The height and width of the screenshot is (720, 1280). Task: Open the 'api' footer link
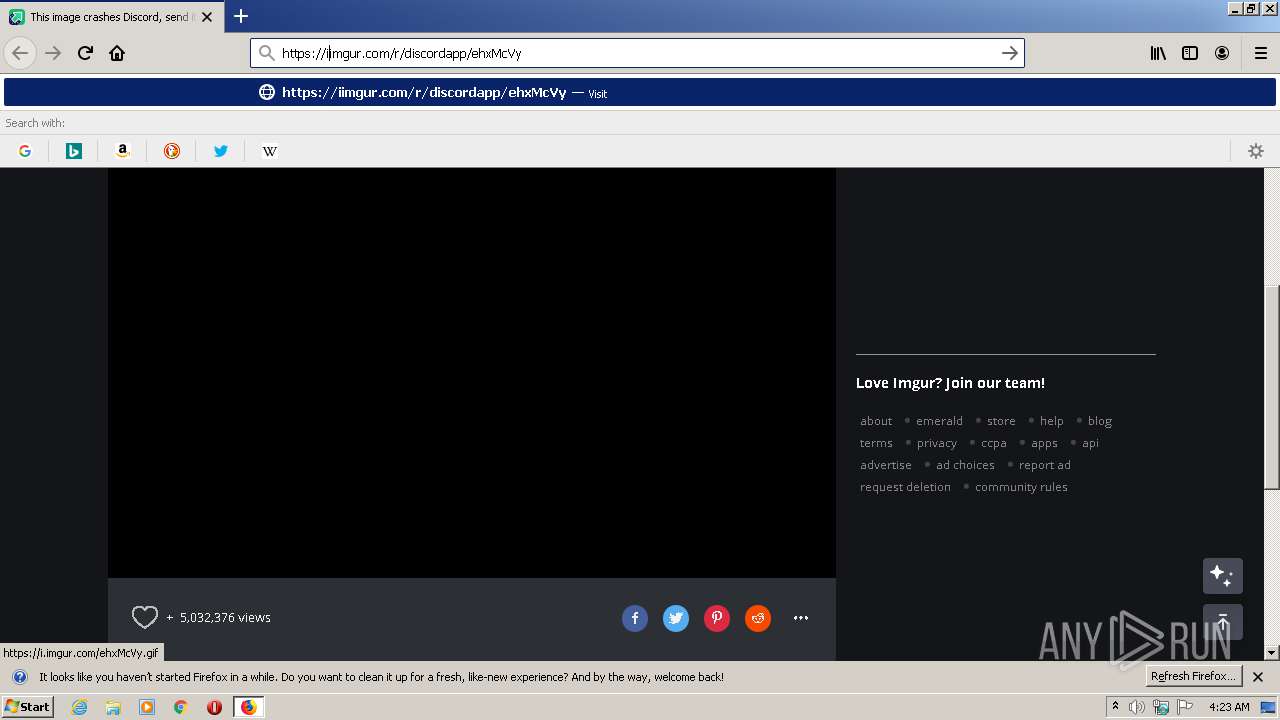pyautogui.click(x=1090, y=443)
